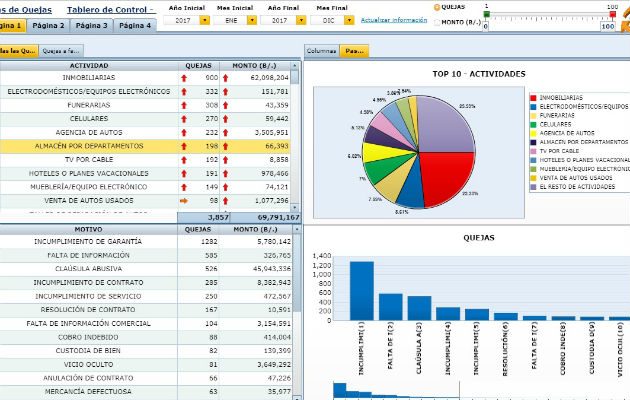Open the Año Inicial dropdown
The height and width of the screenshot is (400, 630).
tap(205, 20)
